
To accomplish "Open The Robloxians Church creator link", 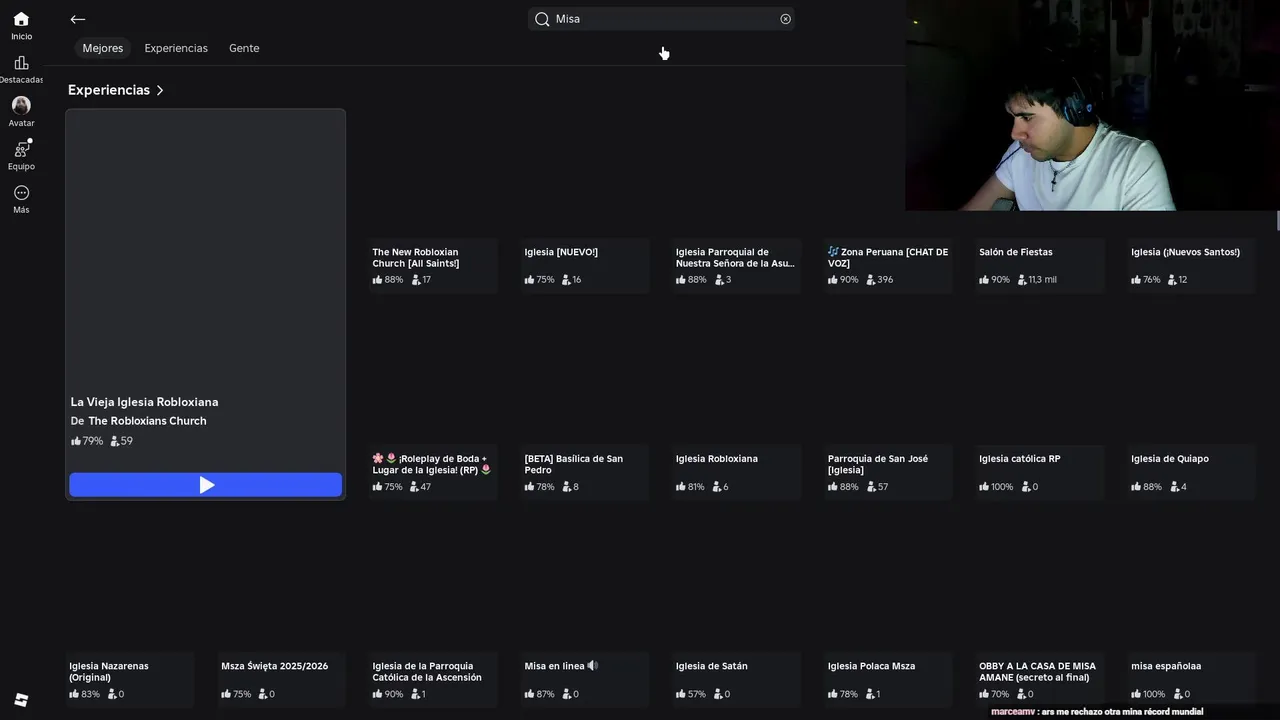I will point(147,421).
